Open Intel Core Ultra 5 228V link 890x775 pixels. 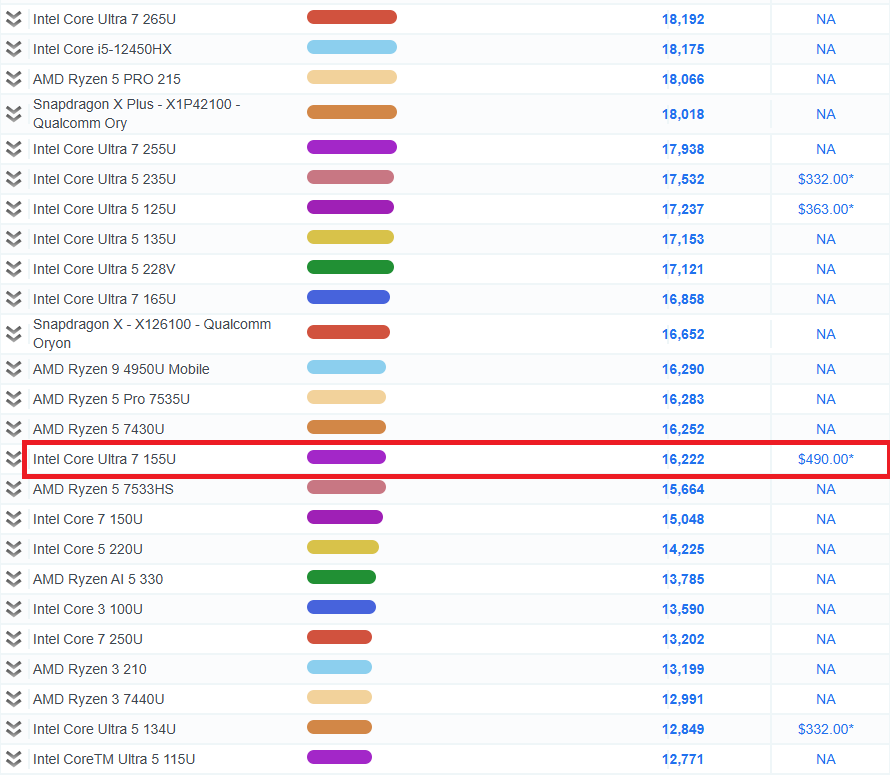[104, 269]
